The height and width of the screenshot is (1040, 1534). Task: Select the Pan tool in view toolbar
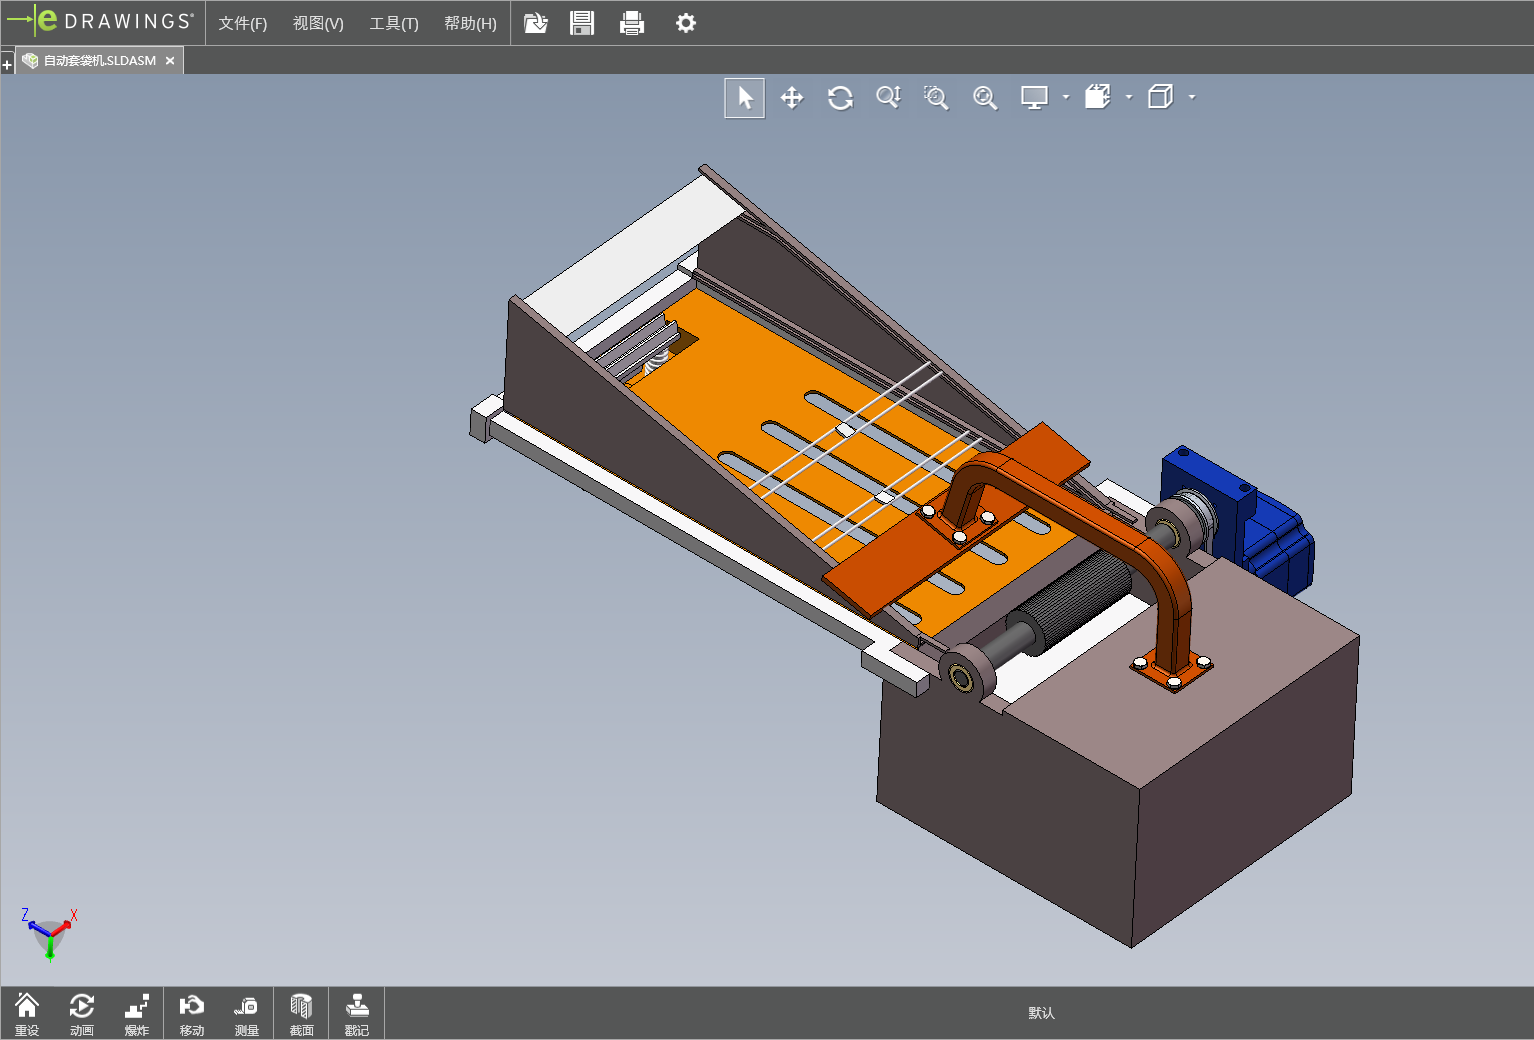792,98
